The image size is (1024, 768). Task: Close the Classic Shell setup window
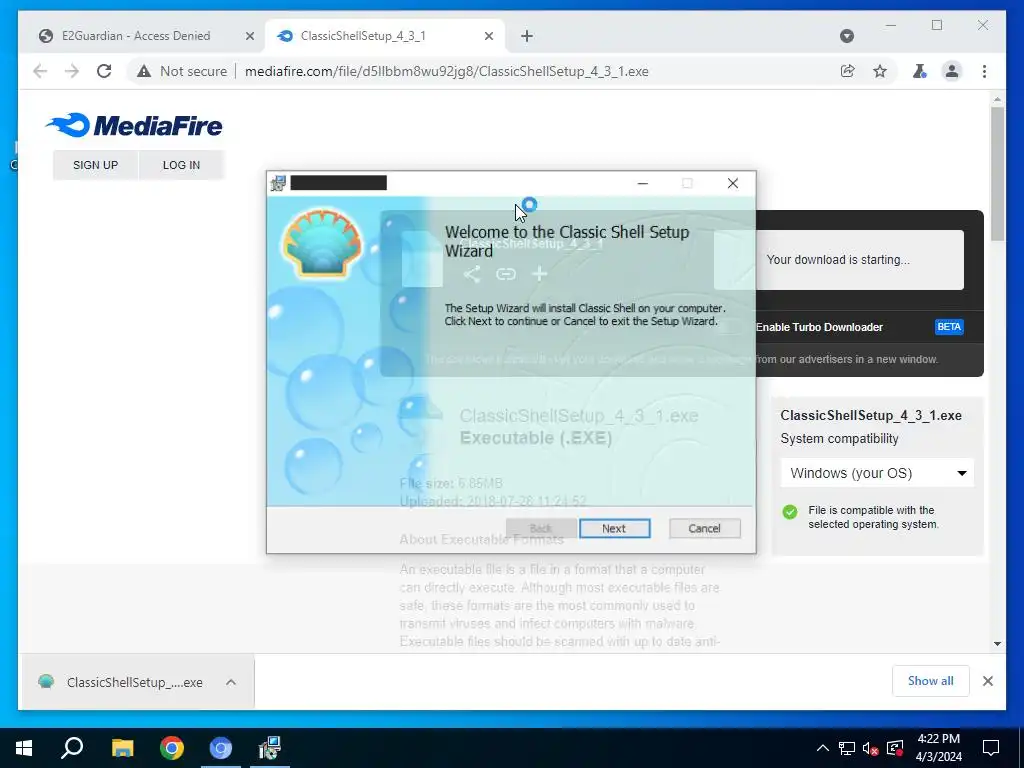(x=733, y=184)
